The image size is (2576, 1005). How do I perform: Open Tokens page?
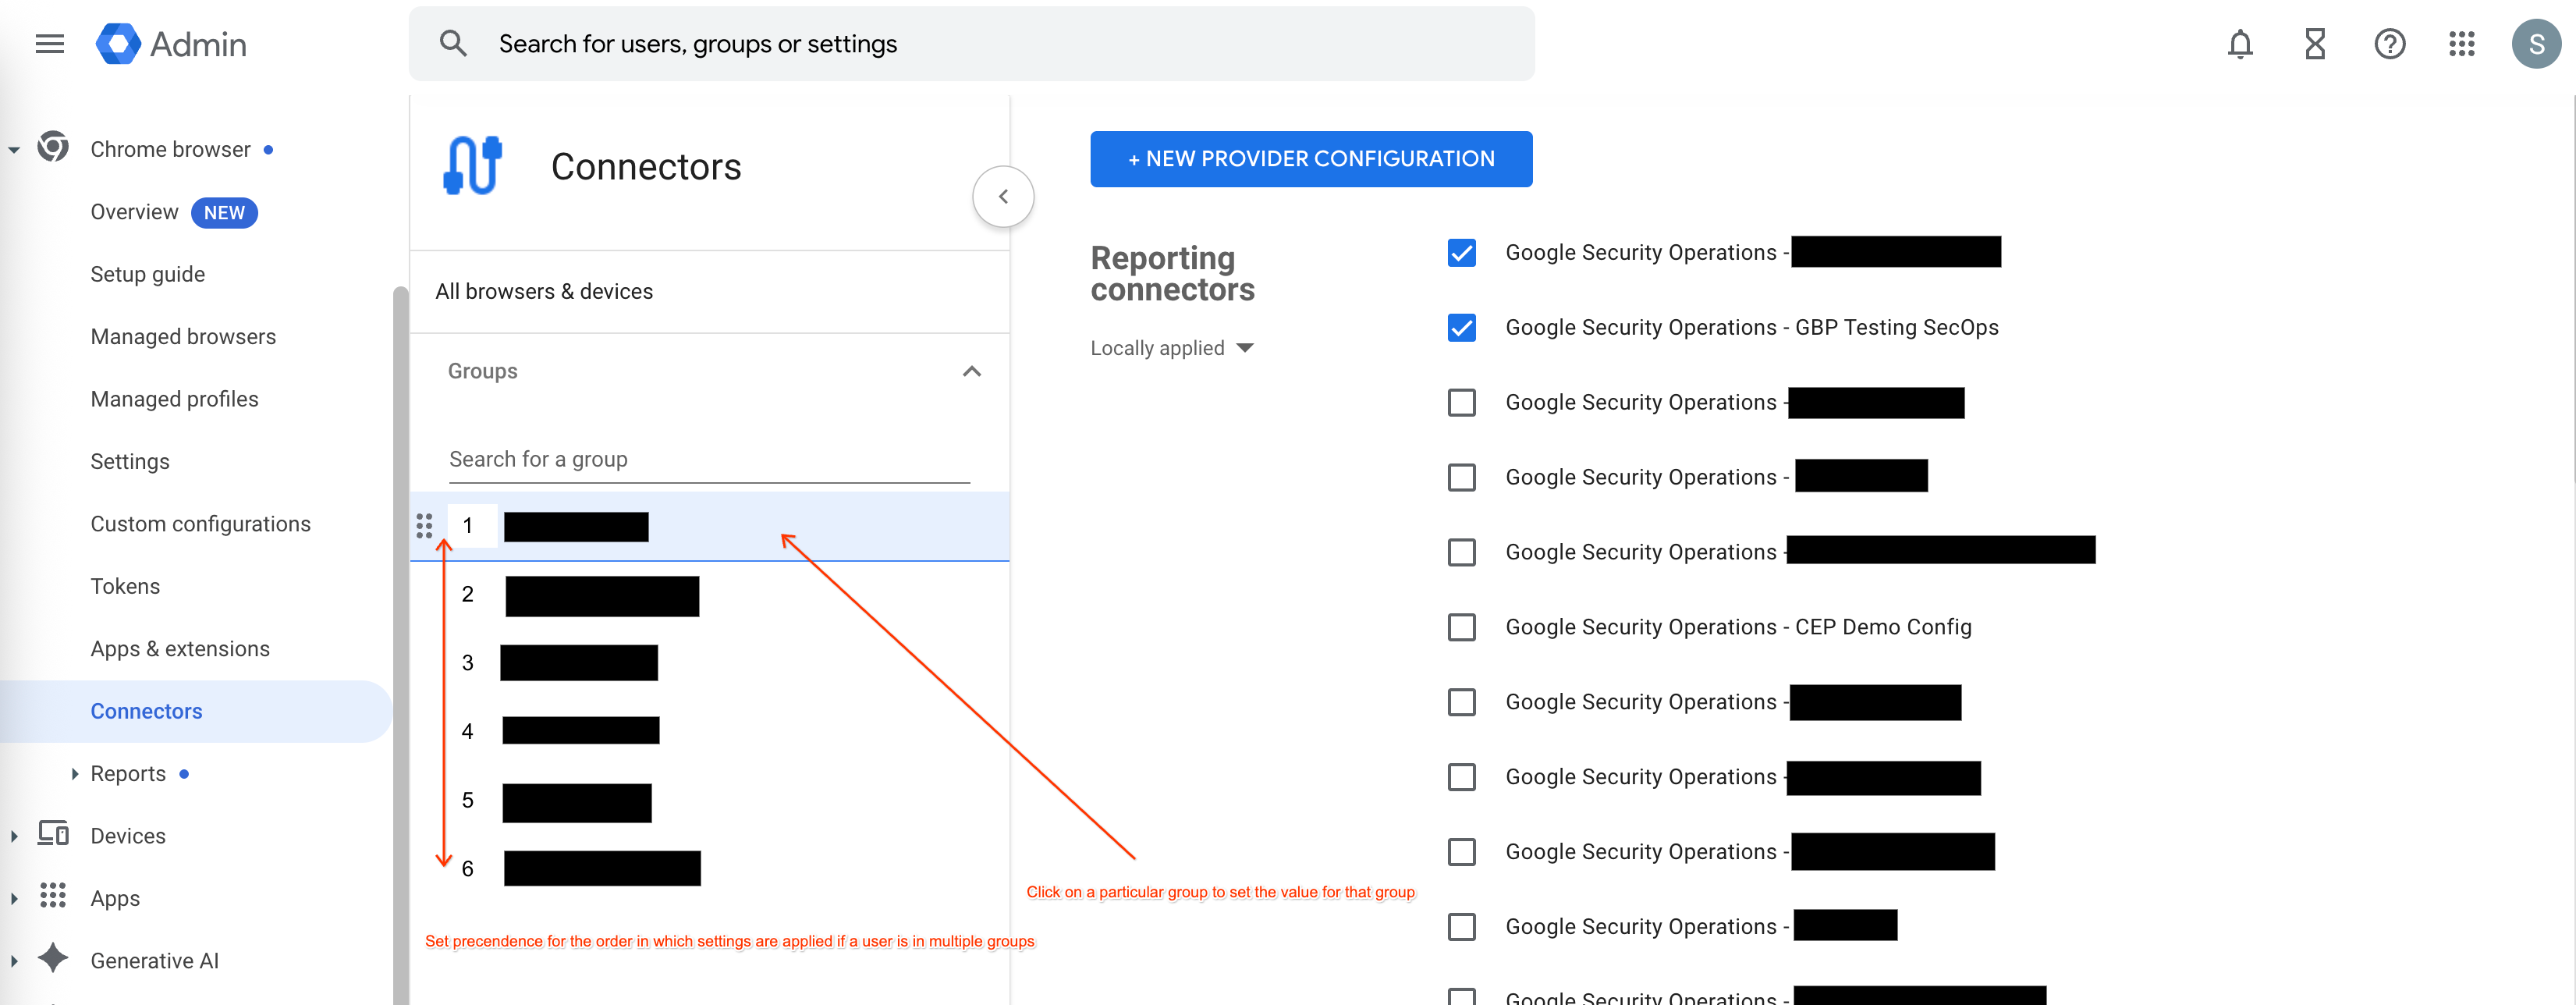click(x=125, y=586)
